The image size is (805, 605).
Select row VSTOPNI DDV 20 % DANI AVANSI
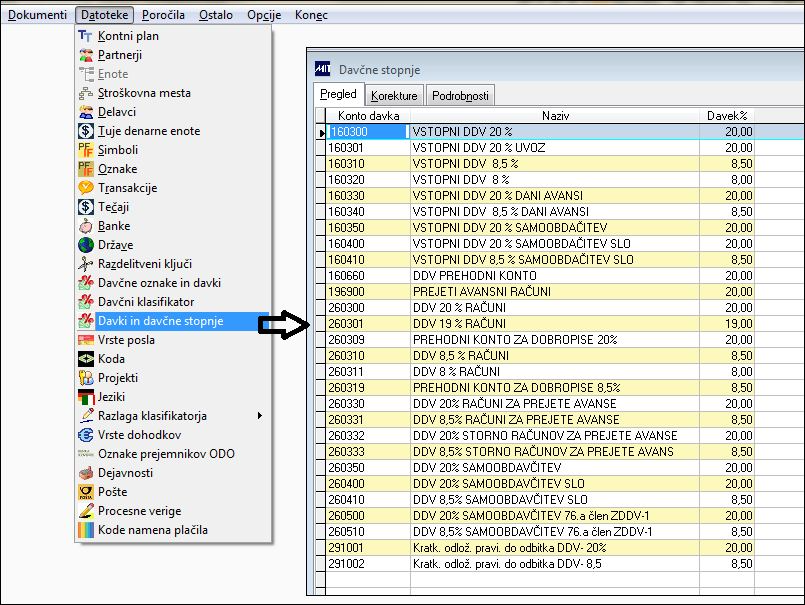pos(540,196)
